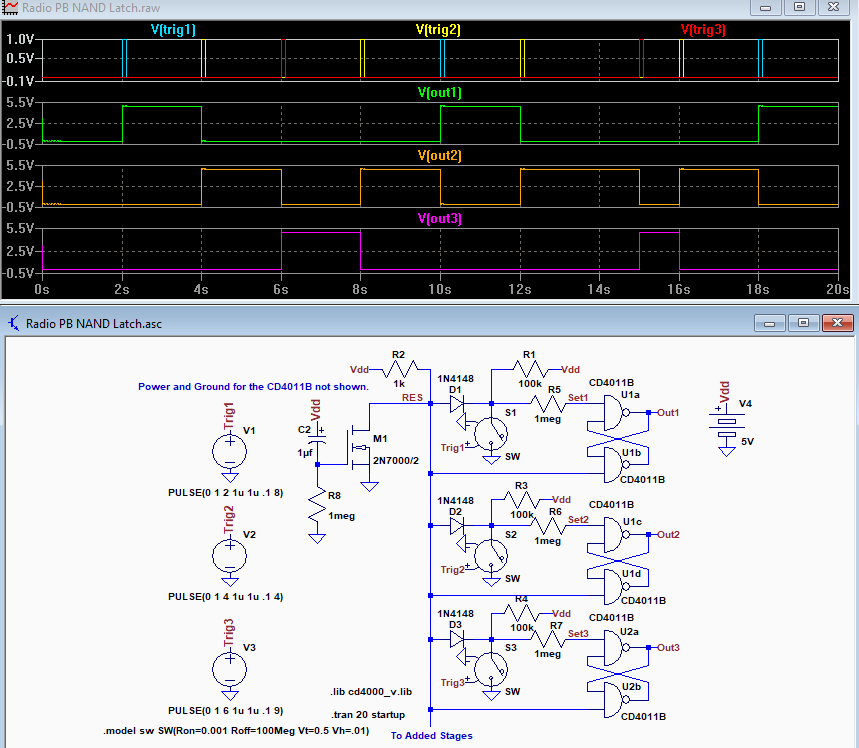
Task: Select MOSFET M1 symbol
Action: click(x=359, y=448)
